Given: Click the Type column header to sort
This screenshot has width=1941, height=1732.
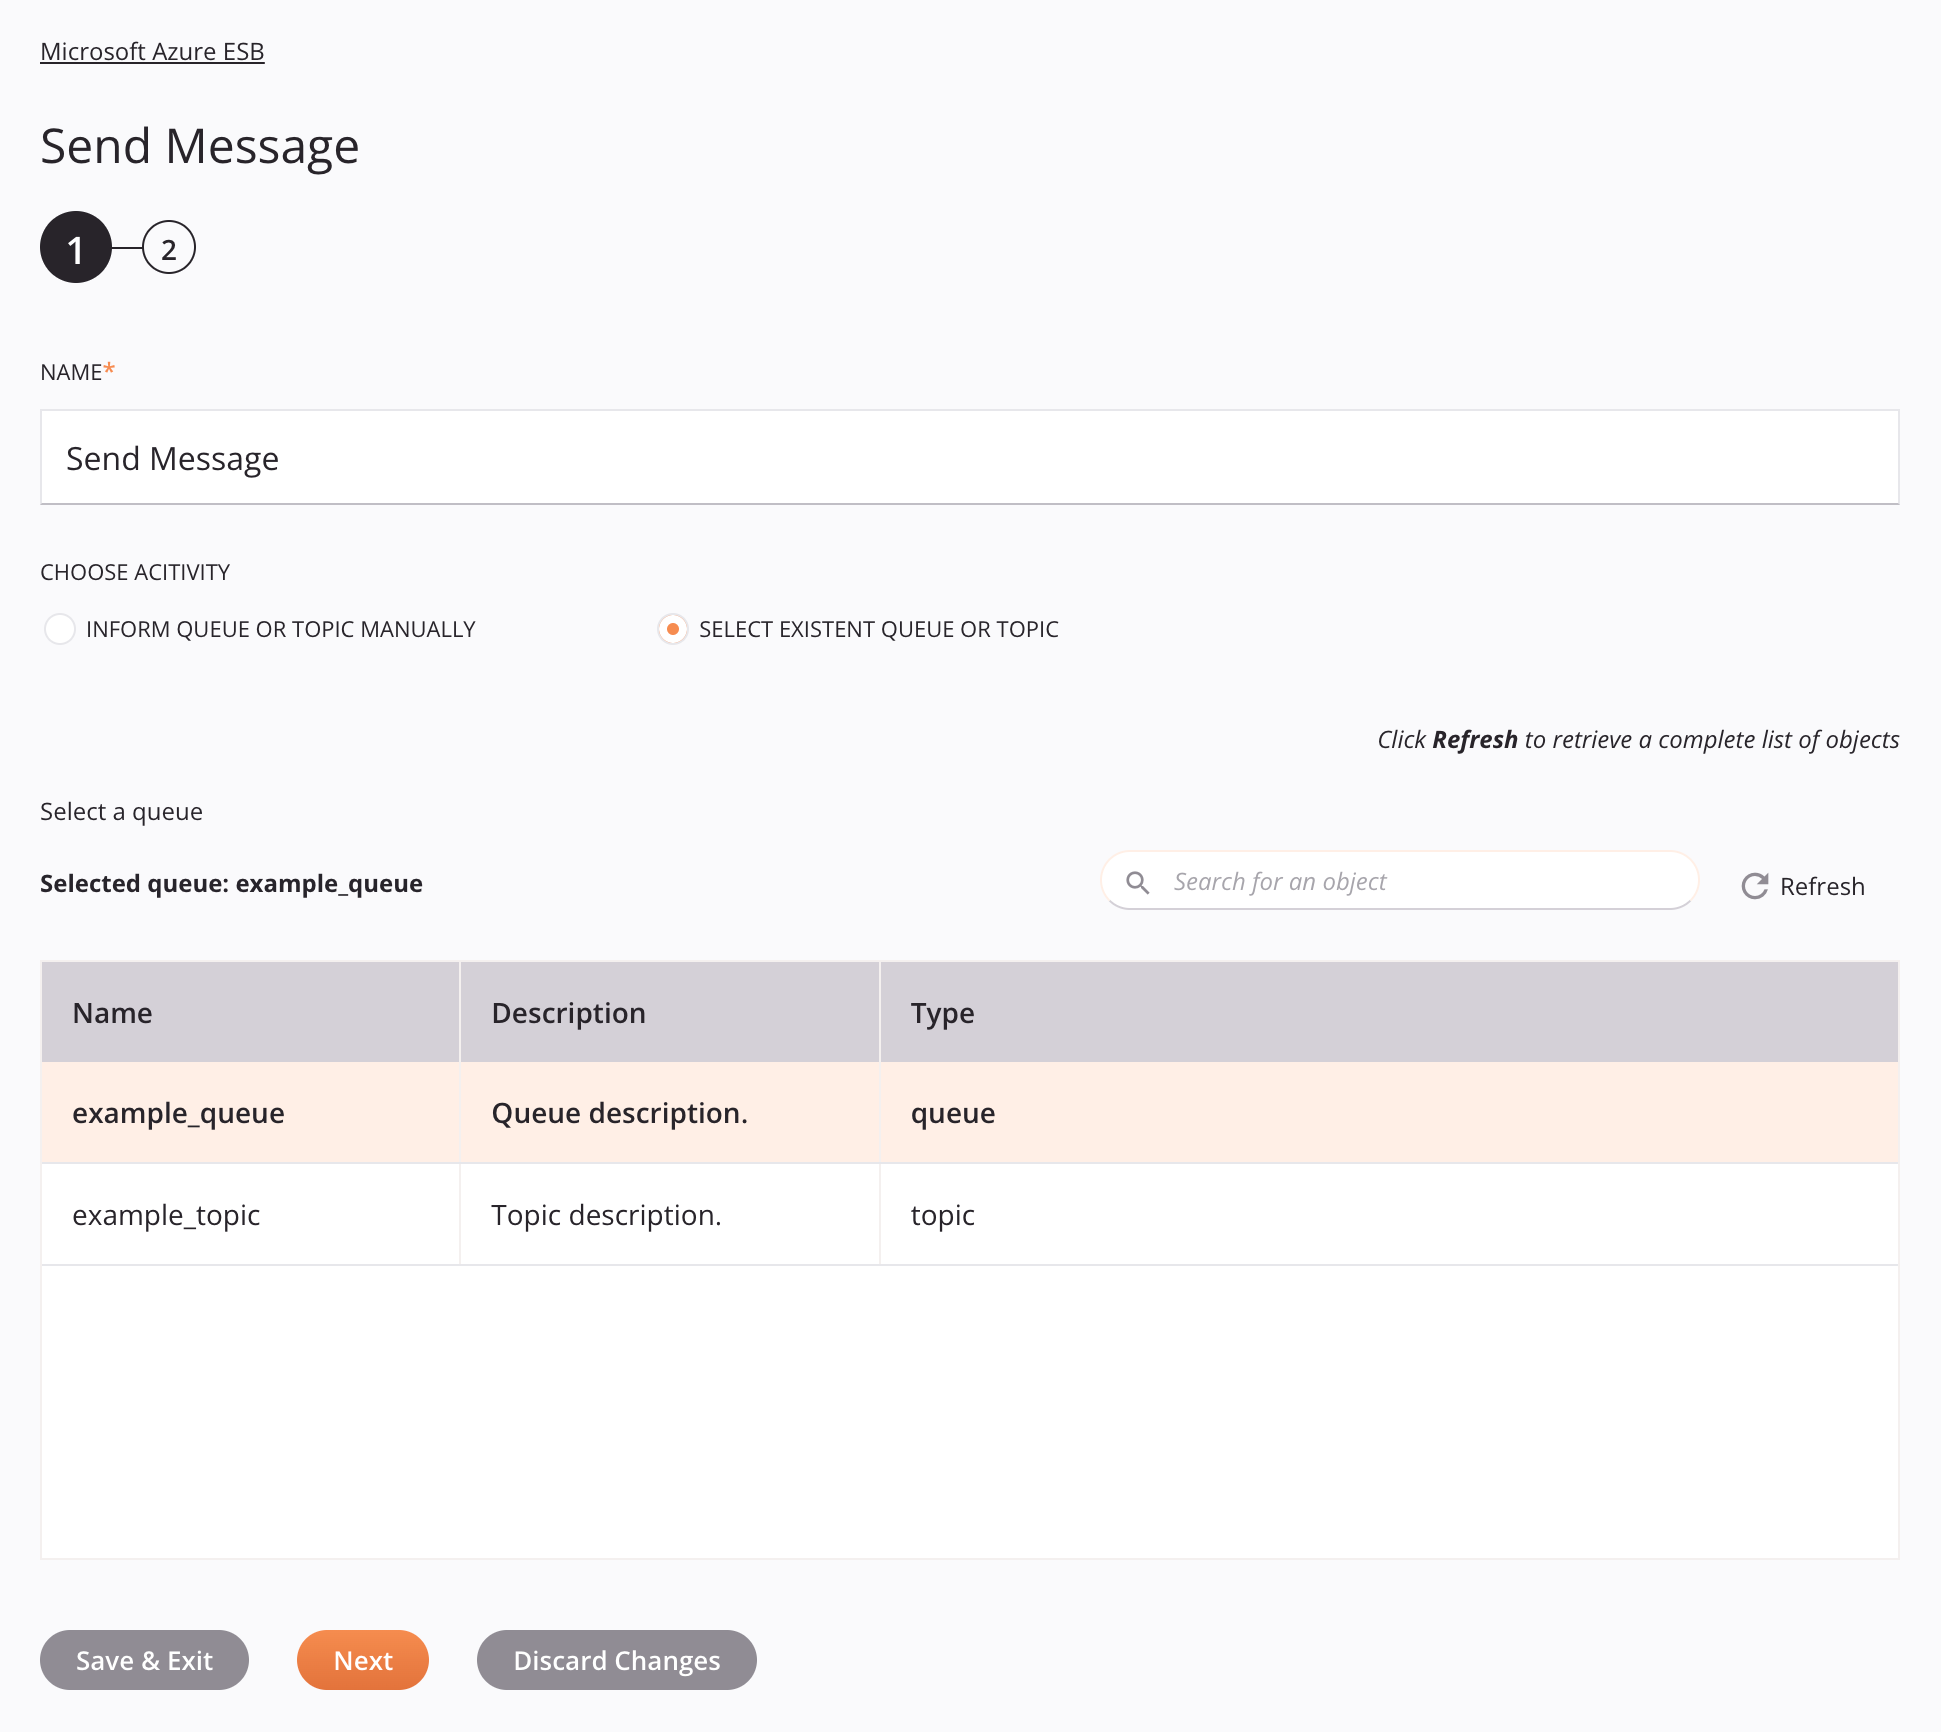Looking at the screenshot, I should 940,1011.
